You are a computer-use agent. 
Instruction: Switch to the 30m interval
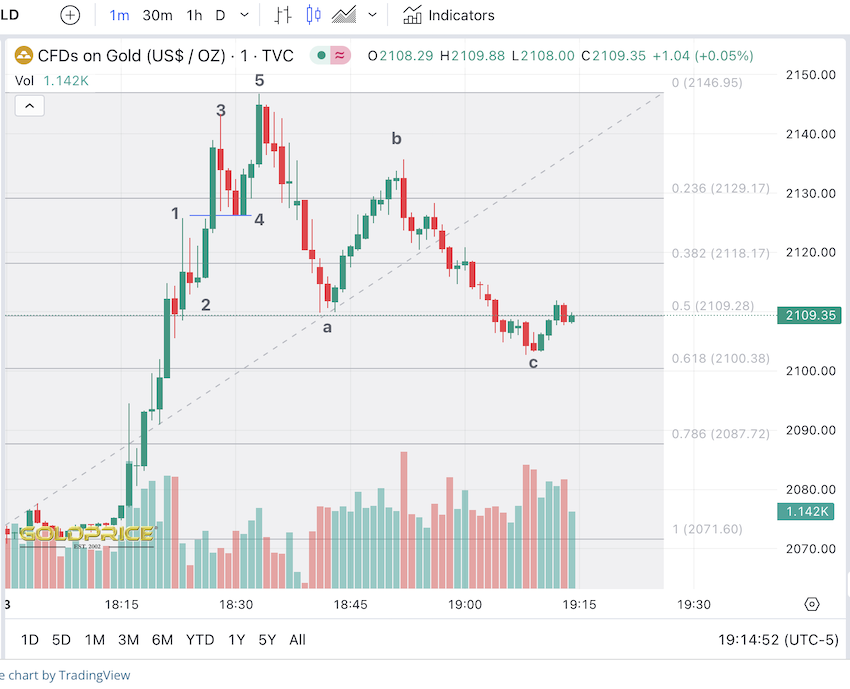(157, 15)
